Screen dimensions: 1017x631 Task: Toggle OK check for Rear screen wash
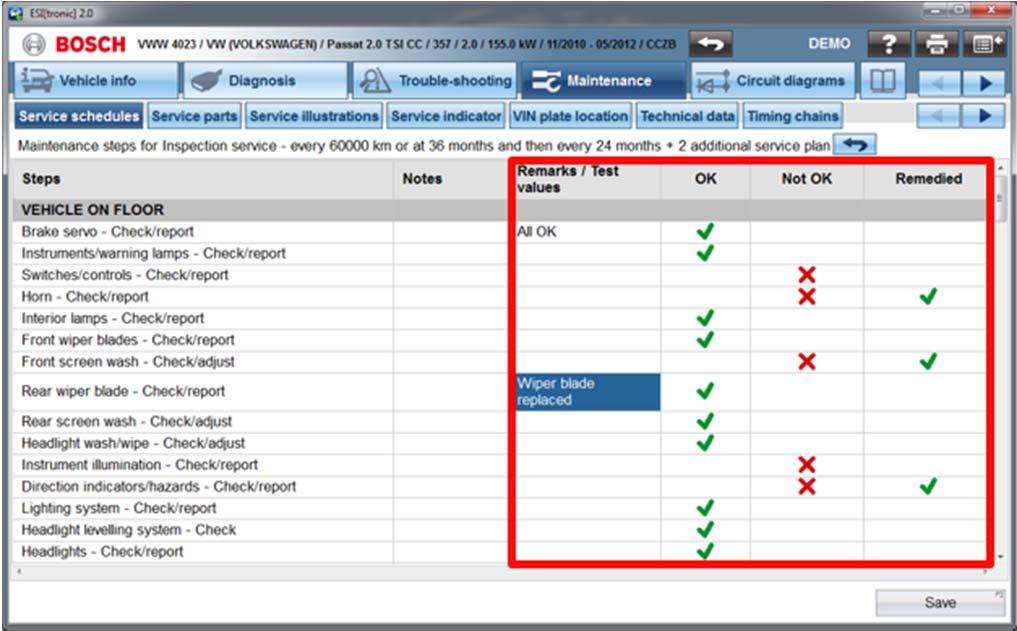705,422
